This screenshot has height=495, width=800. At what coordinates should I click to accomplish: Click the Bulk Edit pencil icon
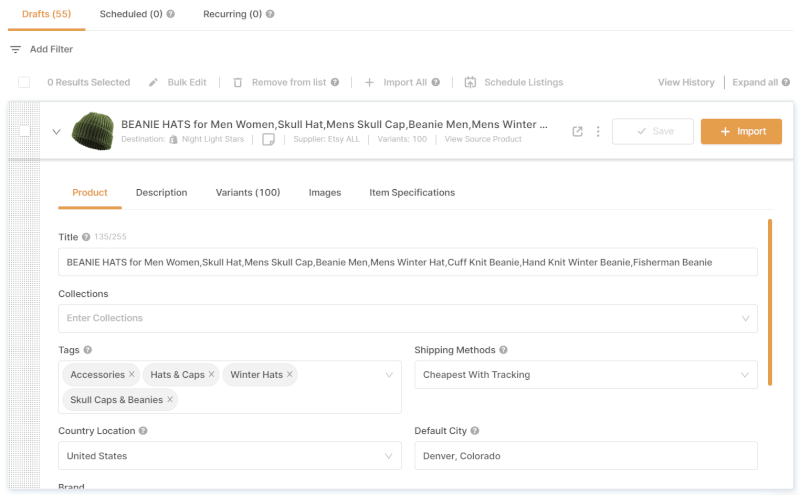(153, 82)
